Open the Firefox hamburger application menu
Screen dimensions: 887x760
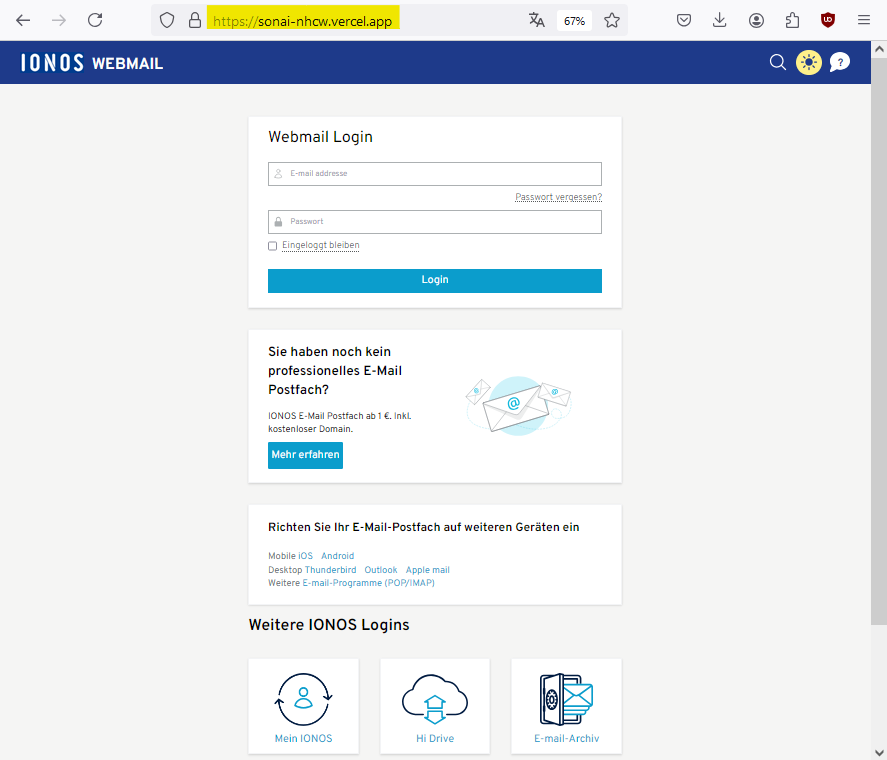pyautogui.click(x=864, y=20)
